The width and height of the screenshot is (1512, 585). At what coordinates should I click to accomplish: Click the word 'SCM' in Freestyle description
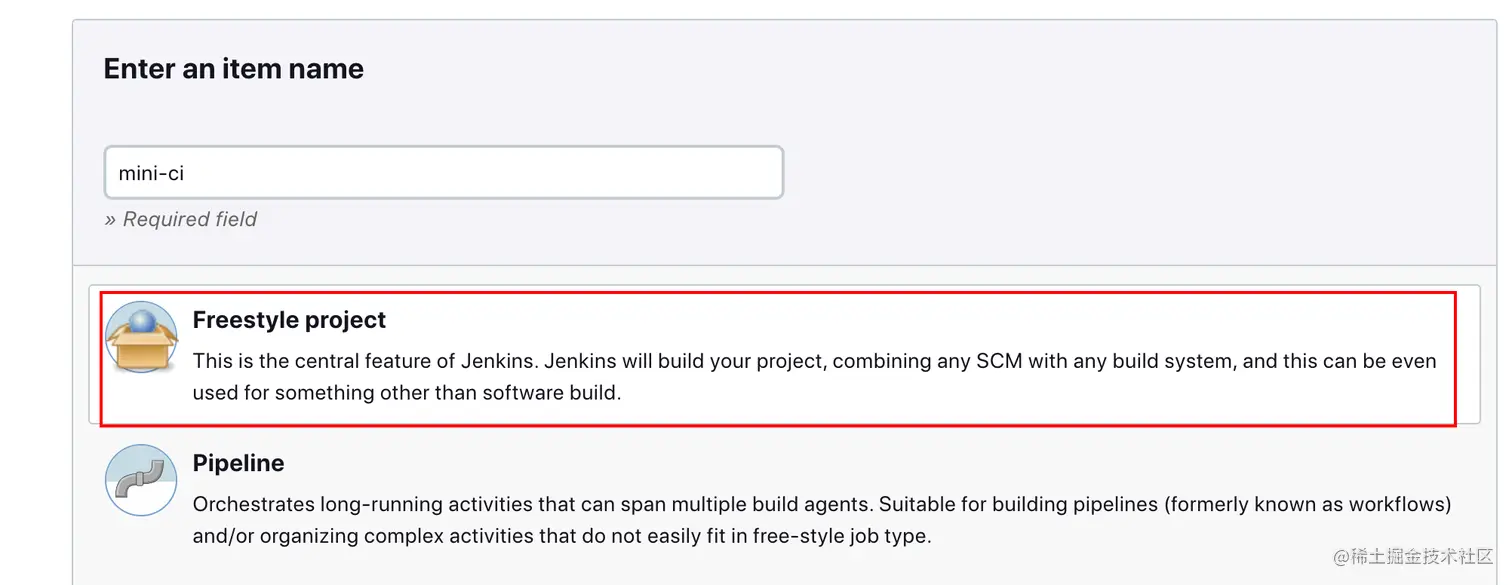click(998, 361)
